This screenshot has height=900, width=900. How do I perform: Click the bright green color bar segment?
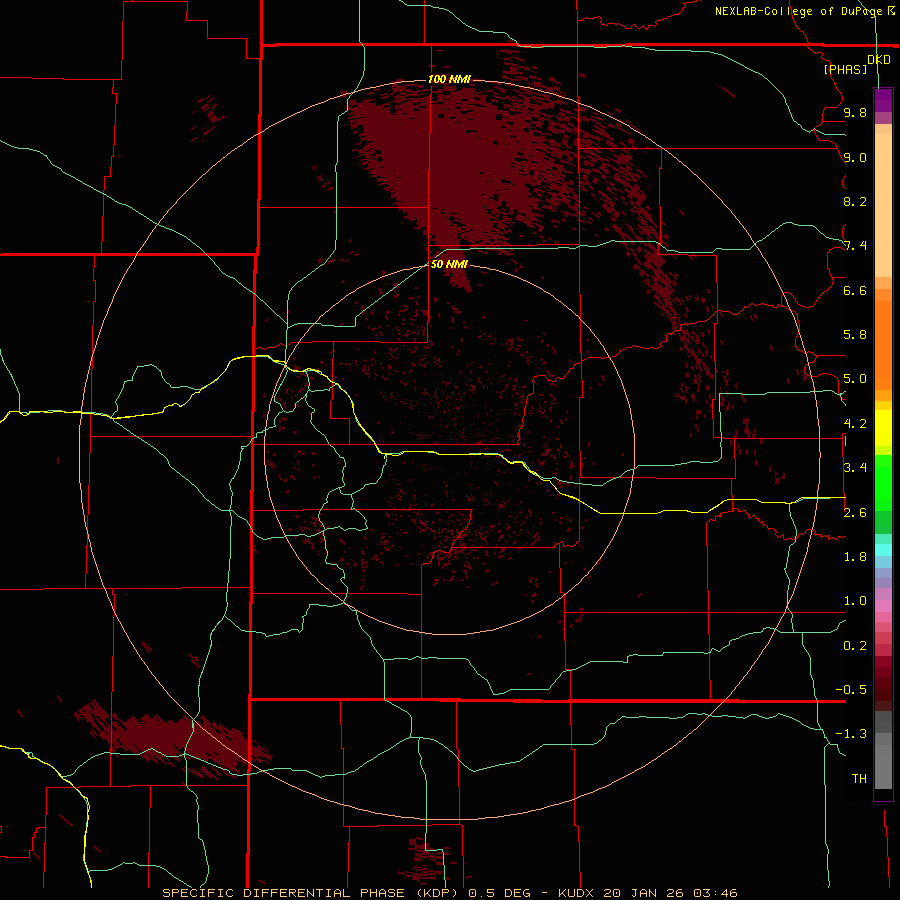(x=883, y=483)
